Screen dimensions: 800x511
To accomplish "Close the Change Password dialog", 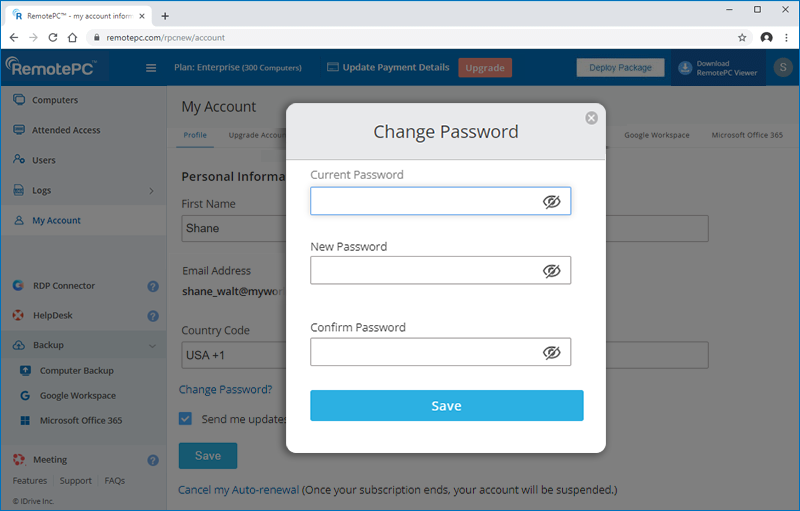I will click(x=591, y=118).
